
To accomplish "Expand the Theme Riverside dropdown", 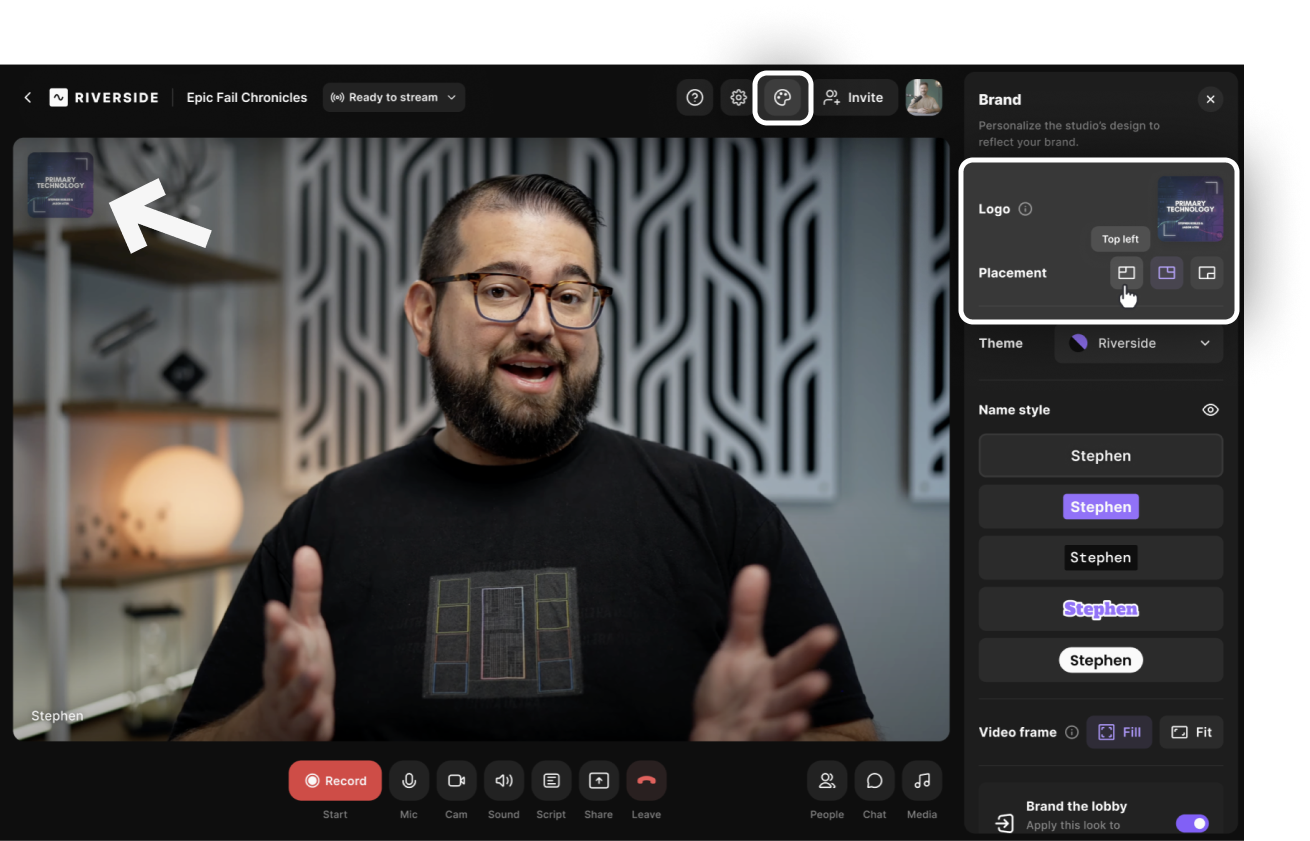I will pyautogui.click(x=1139, y=343).
